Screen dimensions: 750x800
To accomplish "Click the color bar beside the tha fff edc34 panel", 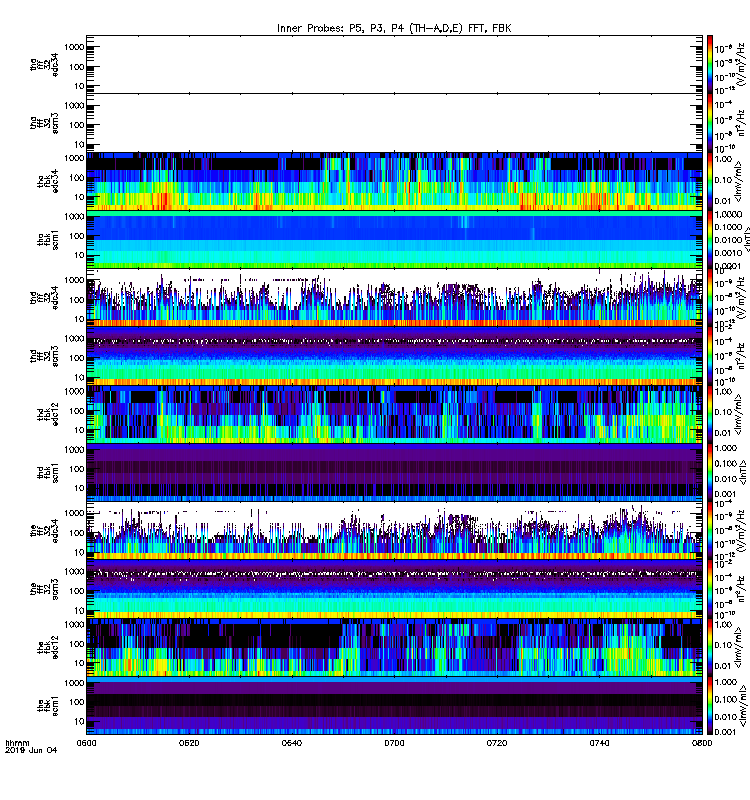I will click(x=710, y=65).
